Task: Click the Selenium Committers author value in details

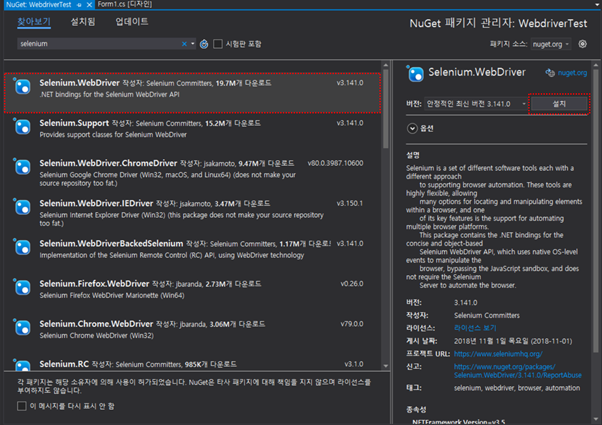Action: 486,316
